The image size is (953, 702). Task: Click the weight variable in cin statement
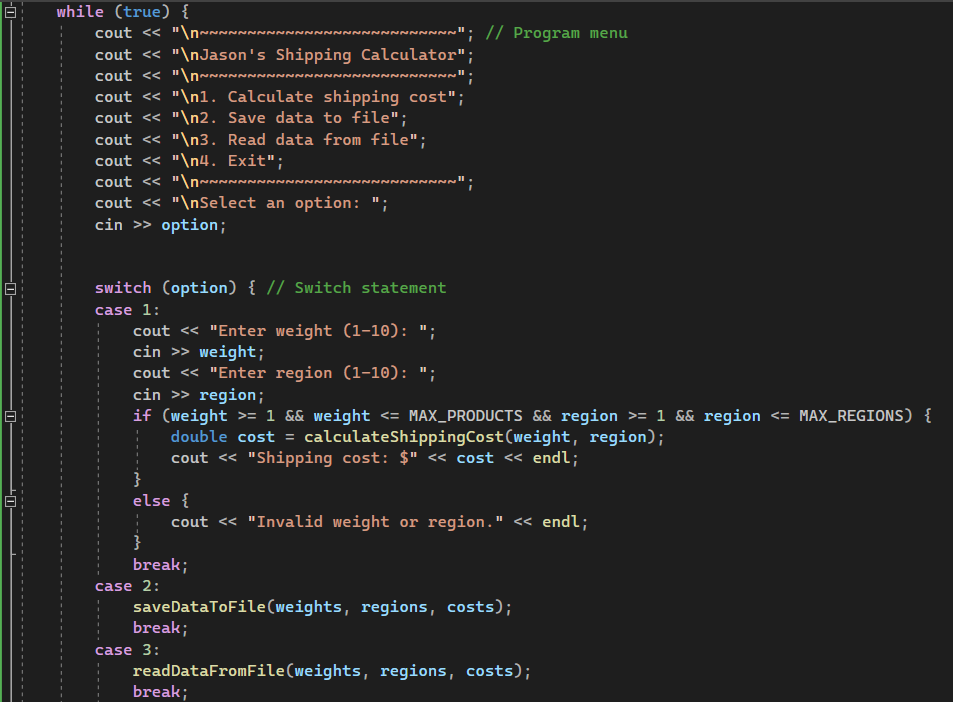pyautogui.click(x=227, y=351)
